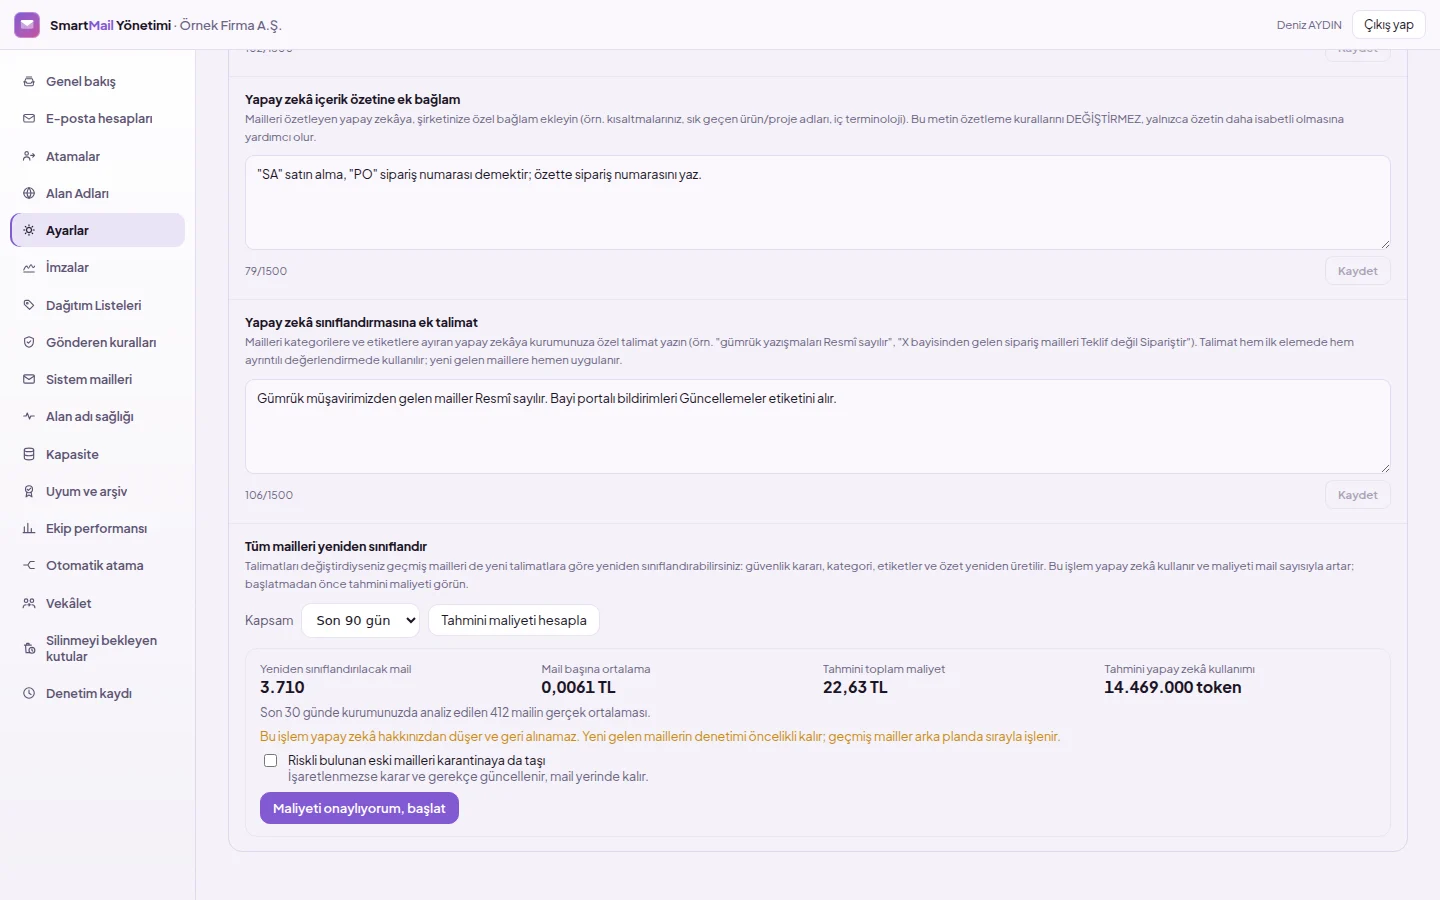Click the '79/1500' character counter
1440x900 pixels.
(266, 272)
